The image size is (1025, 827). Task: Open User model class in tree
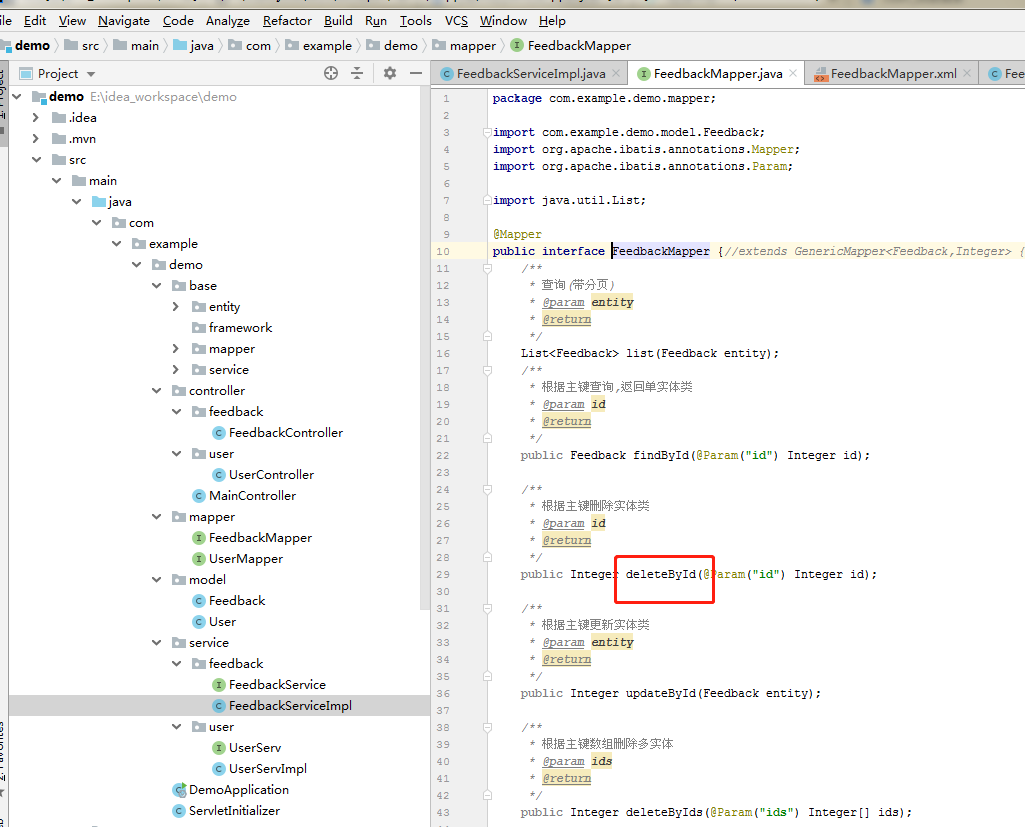[x=222, y=621]
